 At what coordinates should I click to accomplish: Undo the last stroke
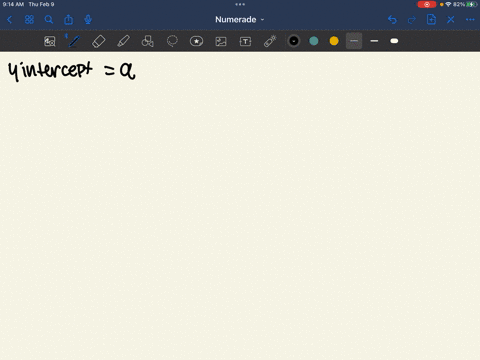392,20
